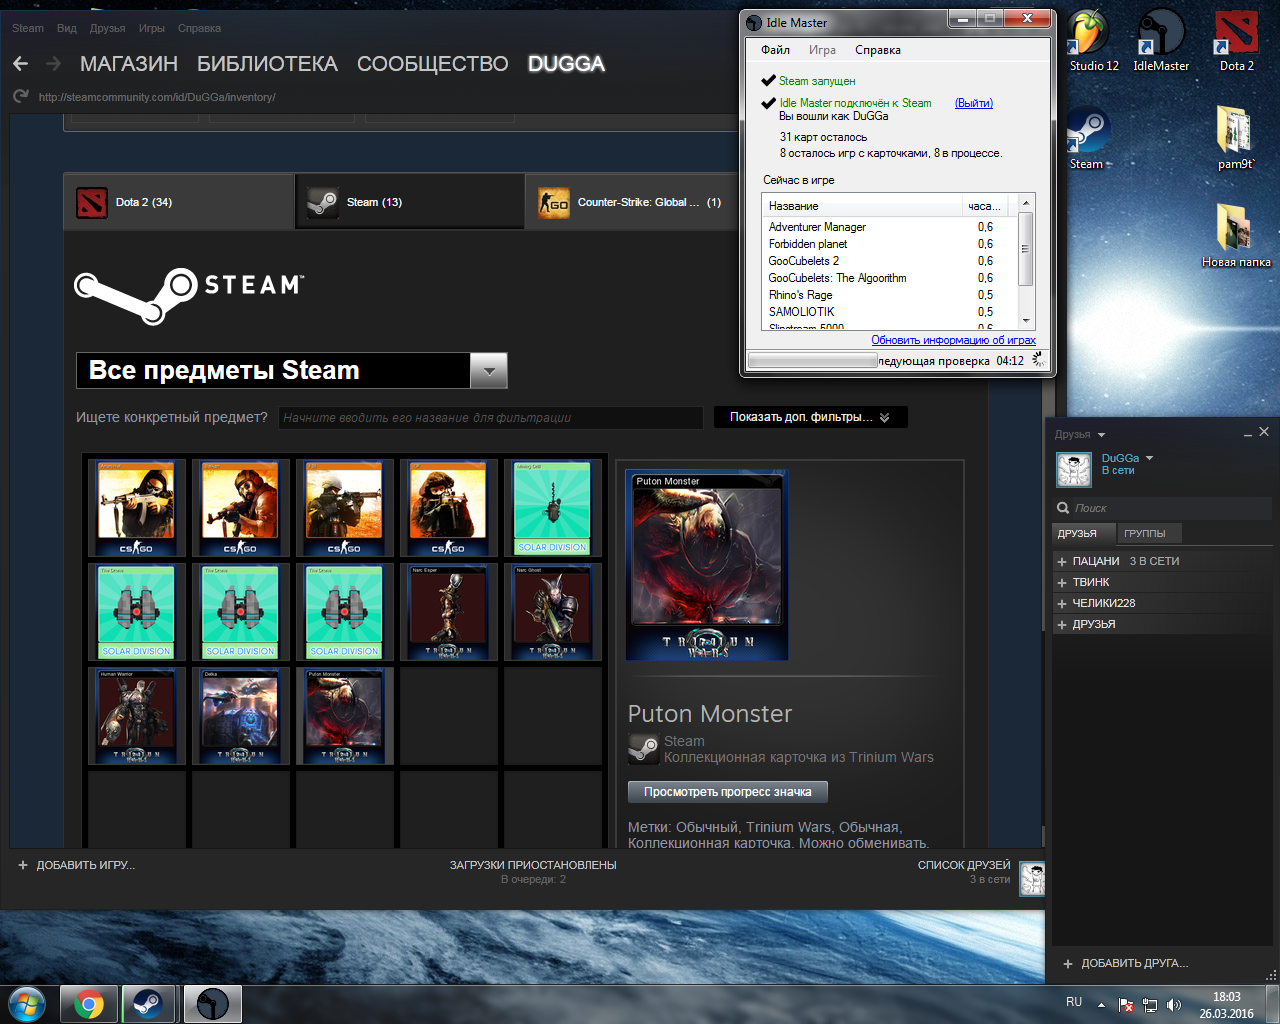
Task: Select the Balkan CS:GO trading card
Action: coord(241,508)
